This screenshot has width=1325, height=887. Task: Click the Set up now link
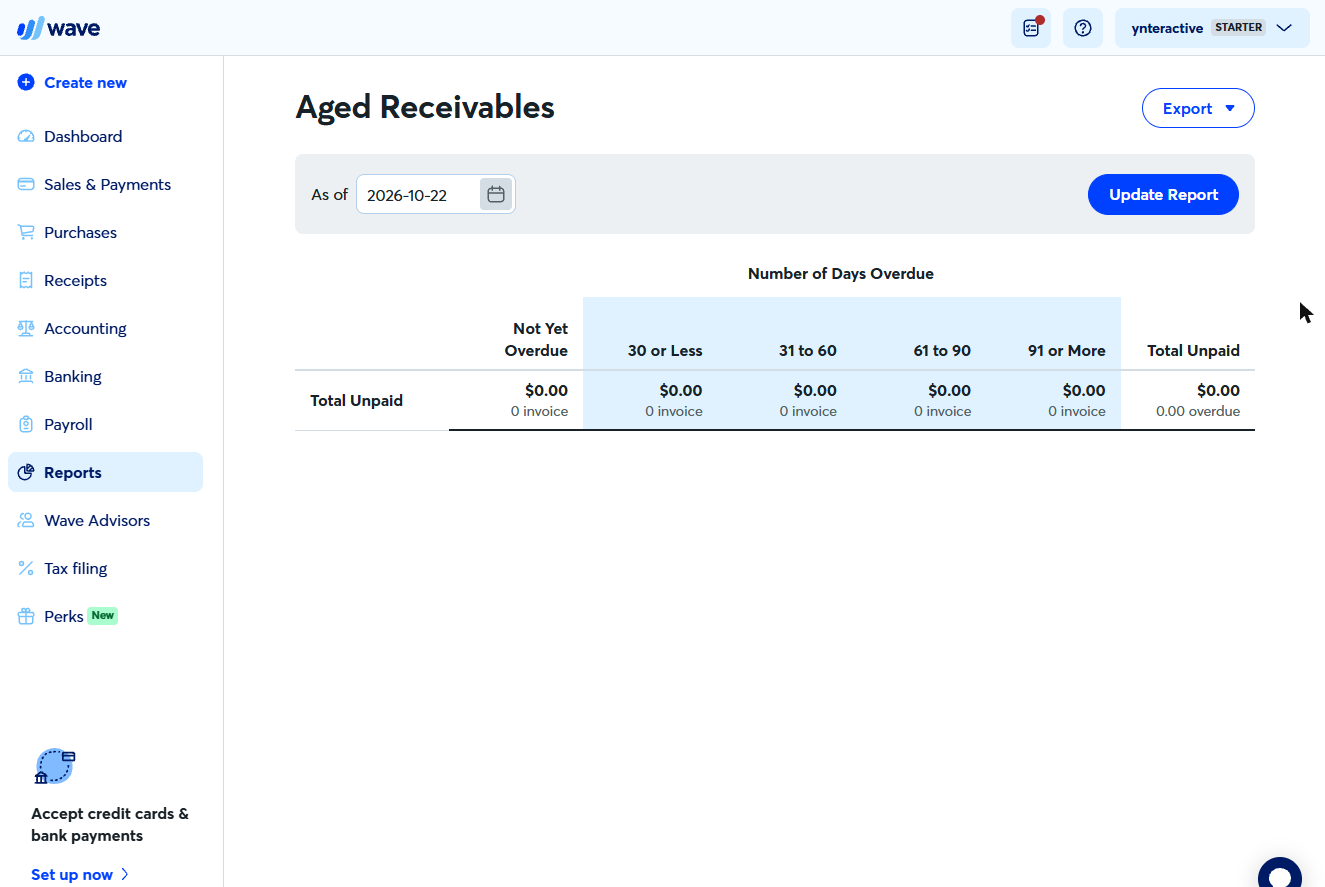(x=80, y=875)
